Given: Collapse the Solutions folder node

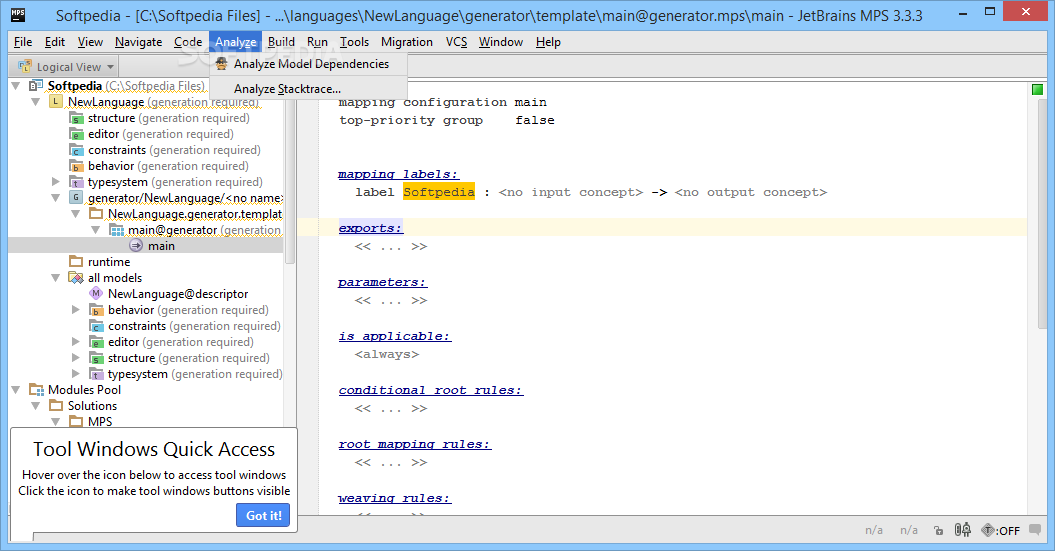Looking at the screenshot, I should click(36, 406).
